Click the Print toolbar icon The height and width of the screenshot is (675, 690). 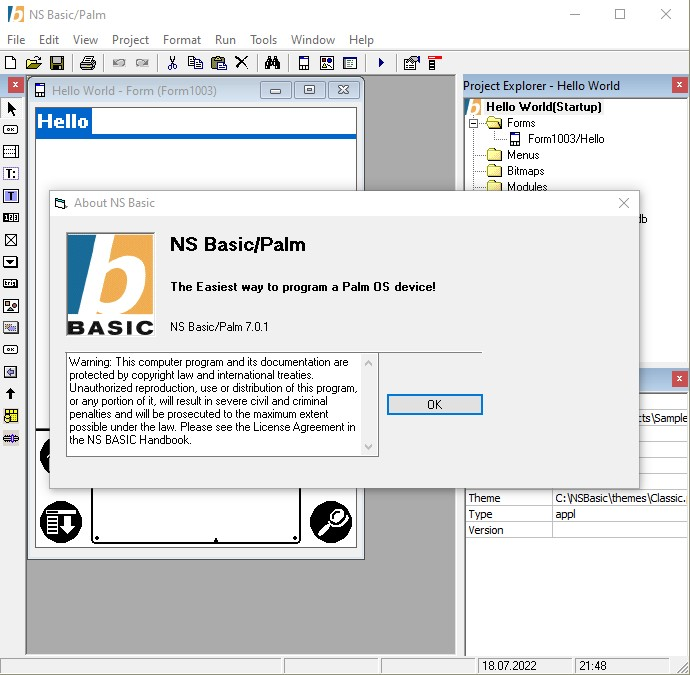pyautogui.click(x=88, y=63)
